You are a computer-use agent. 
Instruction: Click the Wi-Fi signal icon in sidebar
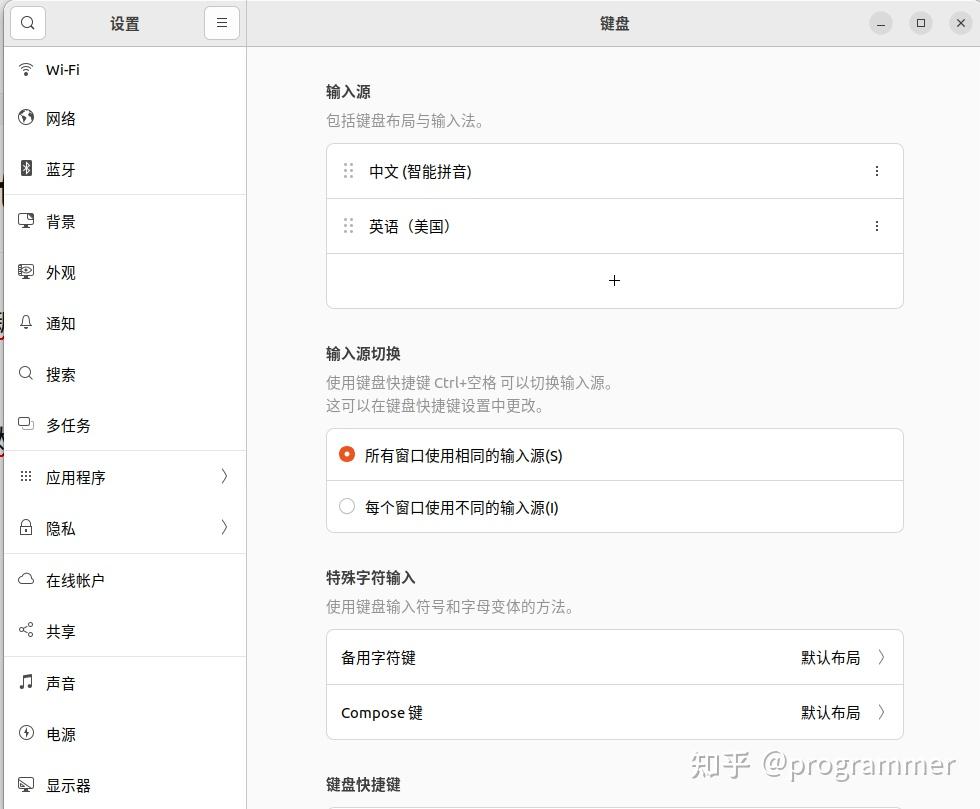coord(26,69)
